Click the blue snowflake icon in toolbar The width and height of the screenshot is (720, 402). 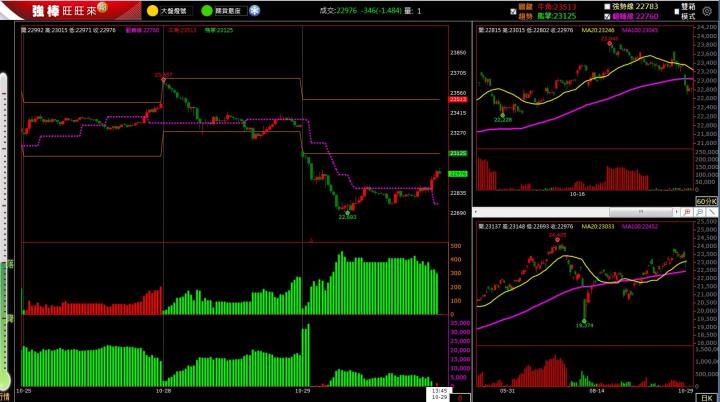click(x=254, y=11)
